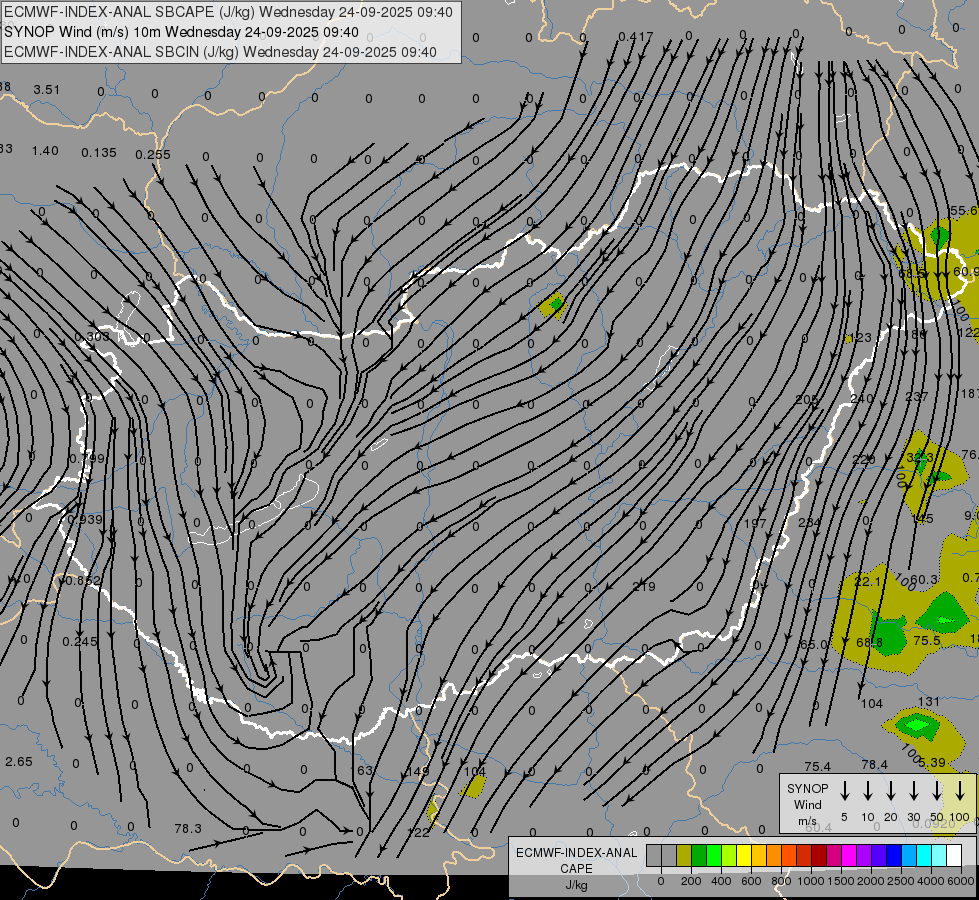Pick the dark red swatch before 1500
This screenshot has height=900, width=979.
(819, 856)
